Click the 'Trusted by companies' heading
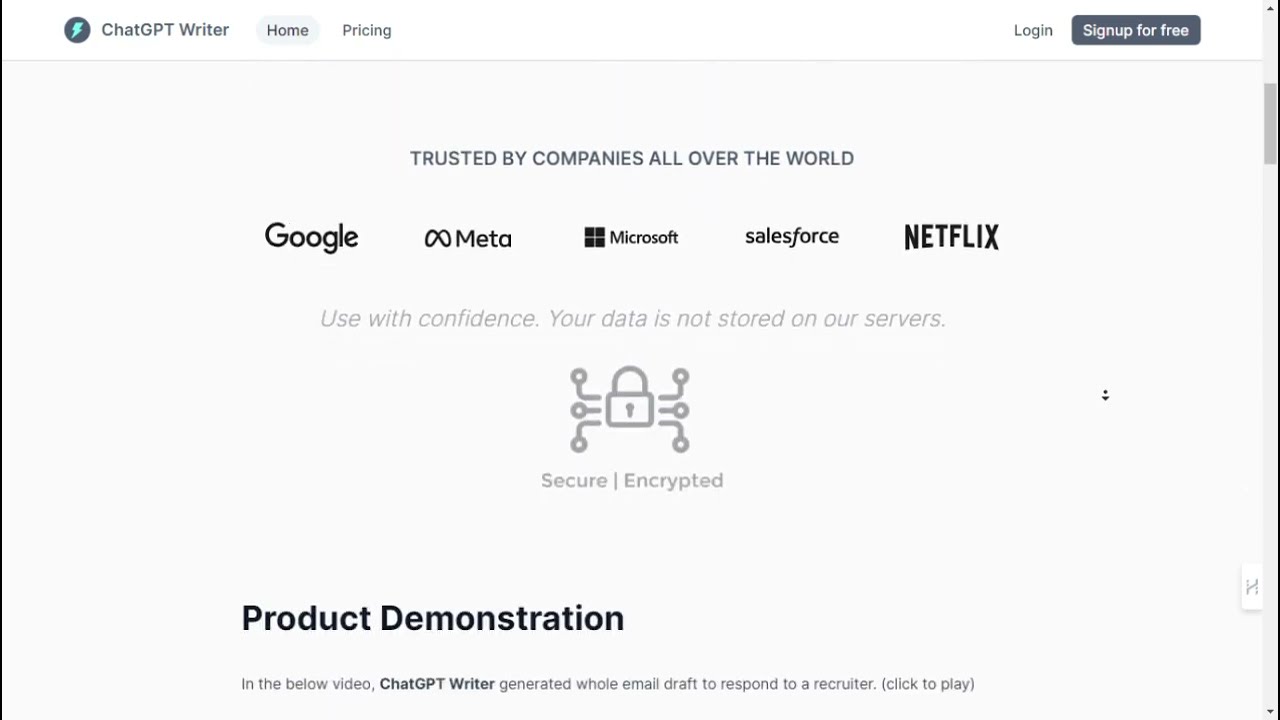This screenshot has height=720, width=1280. click(632, 158)
